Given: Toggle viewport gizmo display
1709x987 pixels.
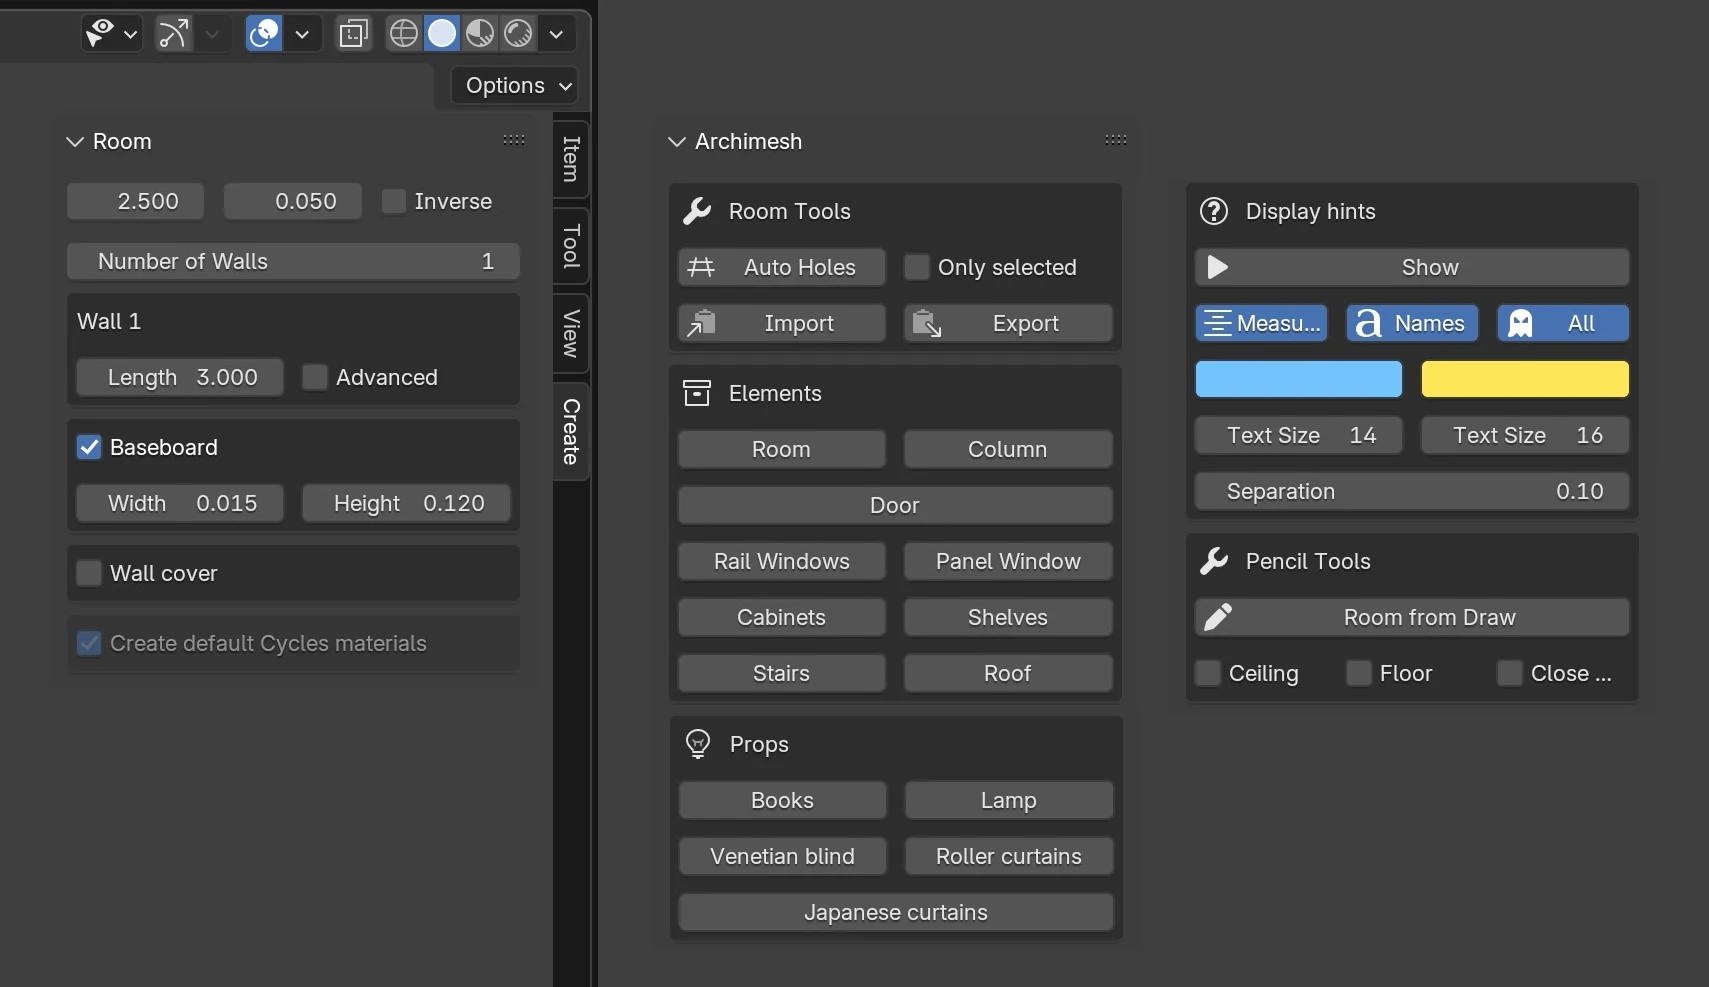Looking at the screenshot, I should (x=173, y=34).
